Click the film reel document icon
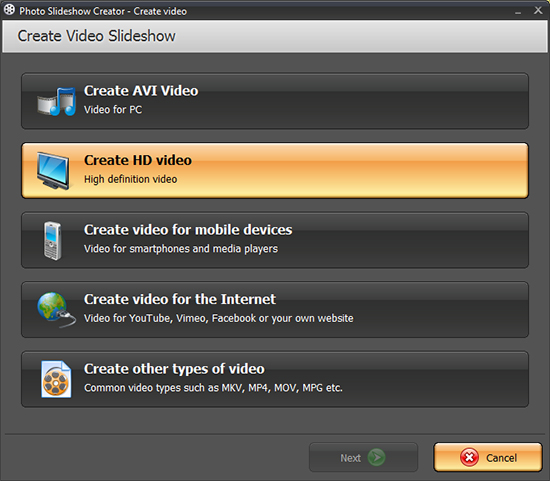550x481 pixels. [x=56, y=379]
